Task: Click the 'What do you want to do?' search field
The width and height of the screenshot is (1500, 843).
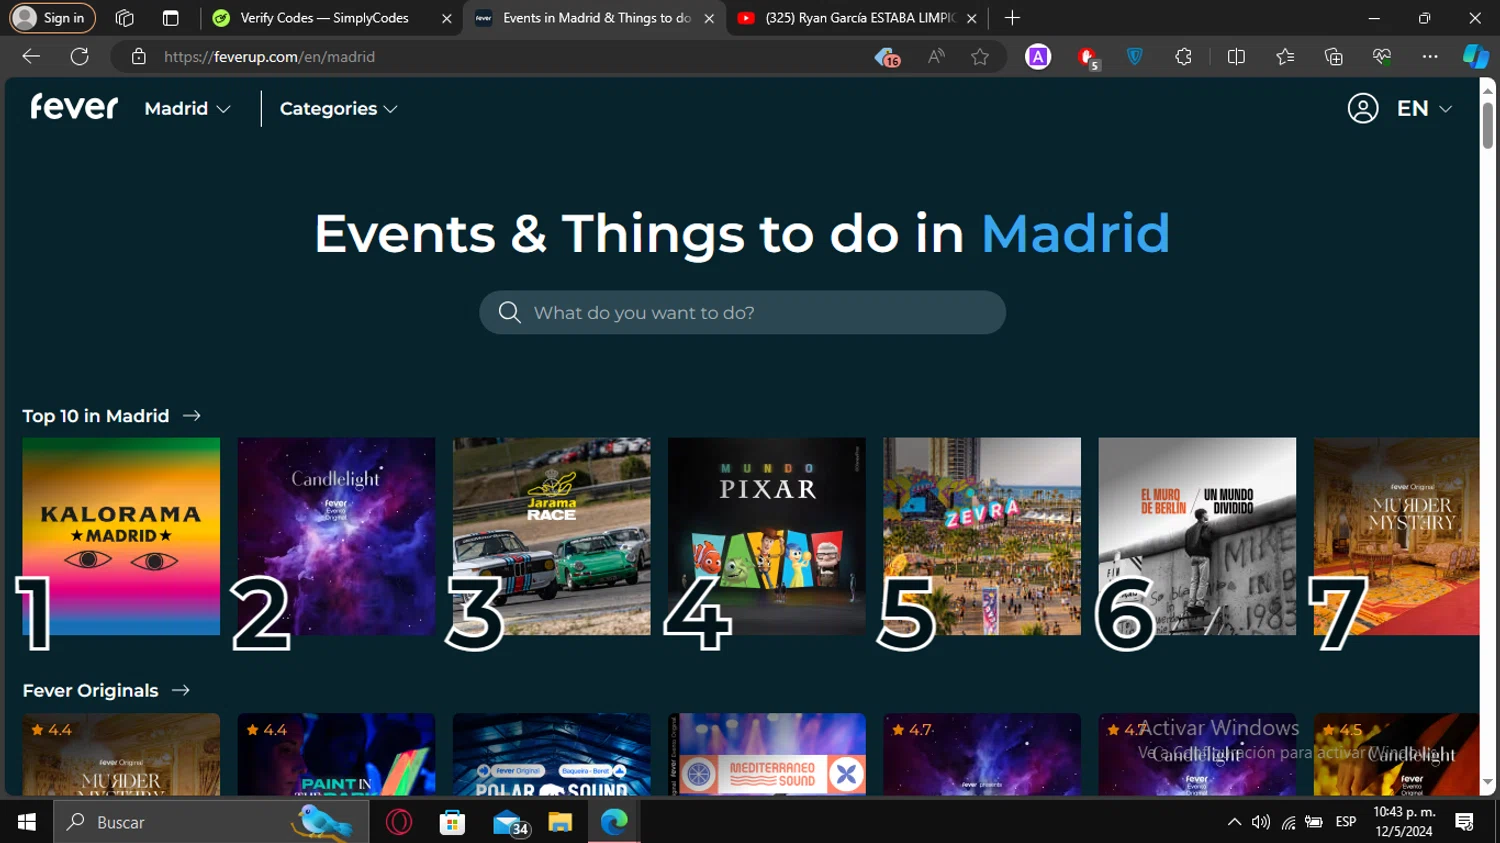Action: 742,313
